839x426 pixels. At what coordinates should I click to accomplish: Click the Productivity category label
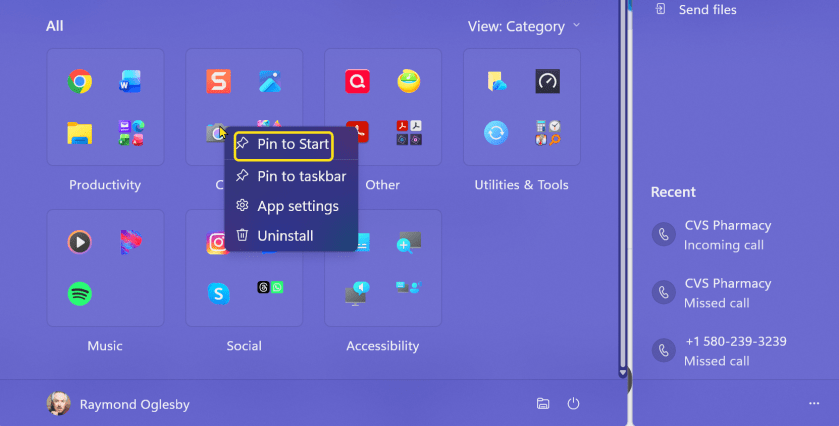point(105,185)
